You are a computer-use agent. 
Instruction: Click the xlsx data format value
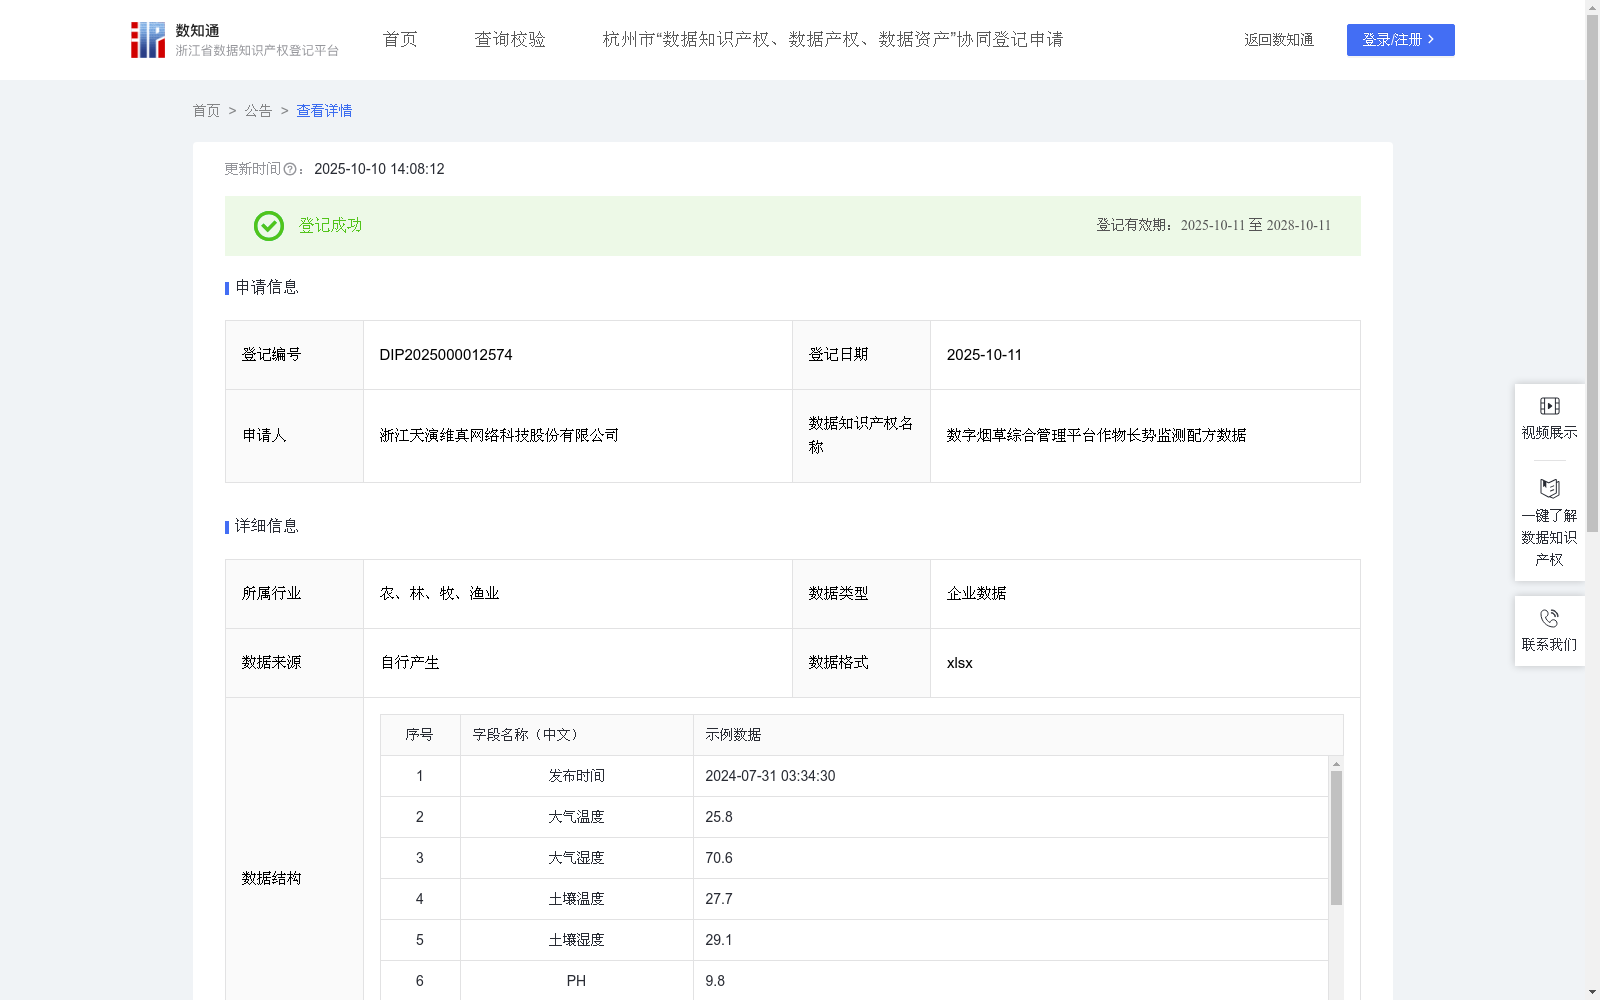point(959,663)
